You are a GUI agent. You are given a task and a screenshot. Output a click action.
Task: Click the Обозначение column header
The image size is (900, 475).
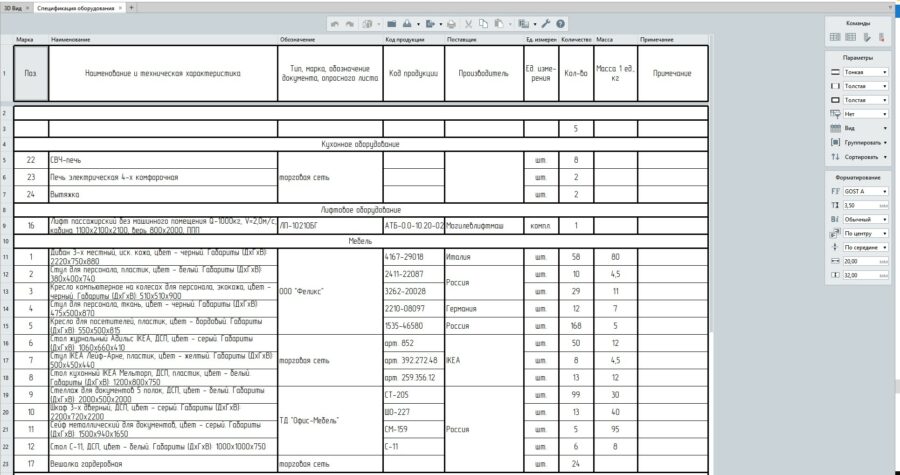click(330, 40)
